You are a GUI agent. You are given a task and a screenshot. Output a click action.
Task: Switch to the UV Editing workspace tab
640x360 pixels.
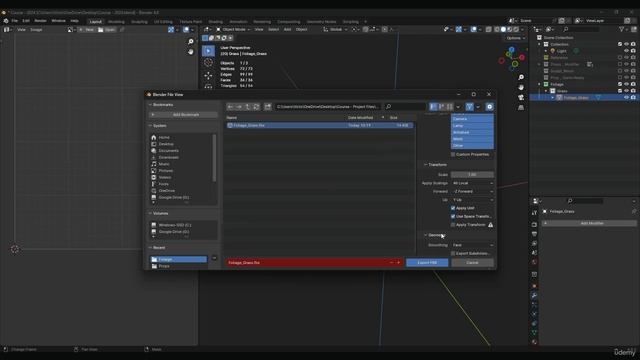[x=163, y=22]
